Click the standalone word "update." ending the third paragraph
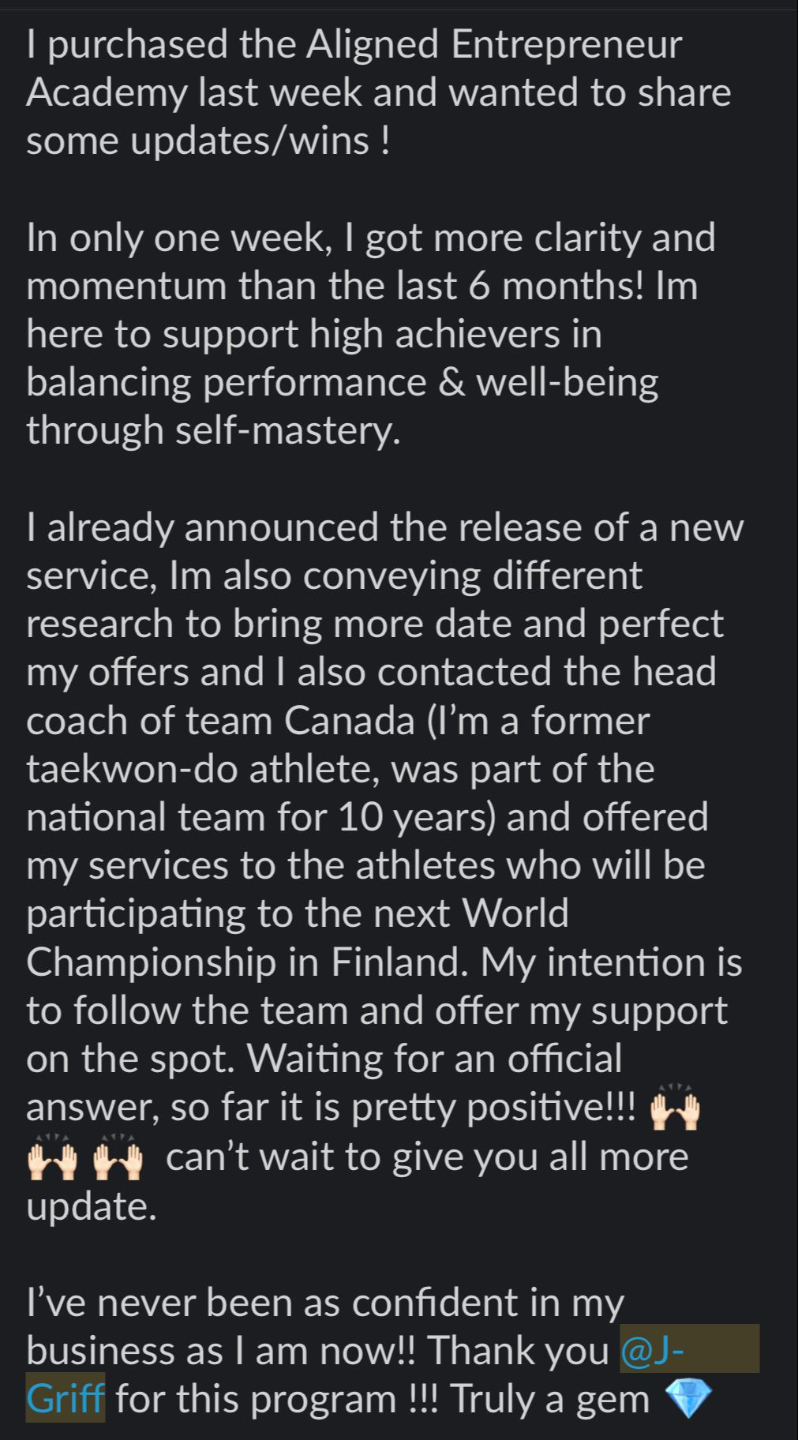 (92, 1207)
